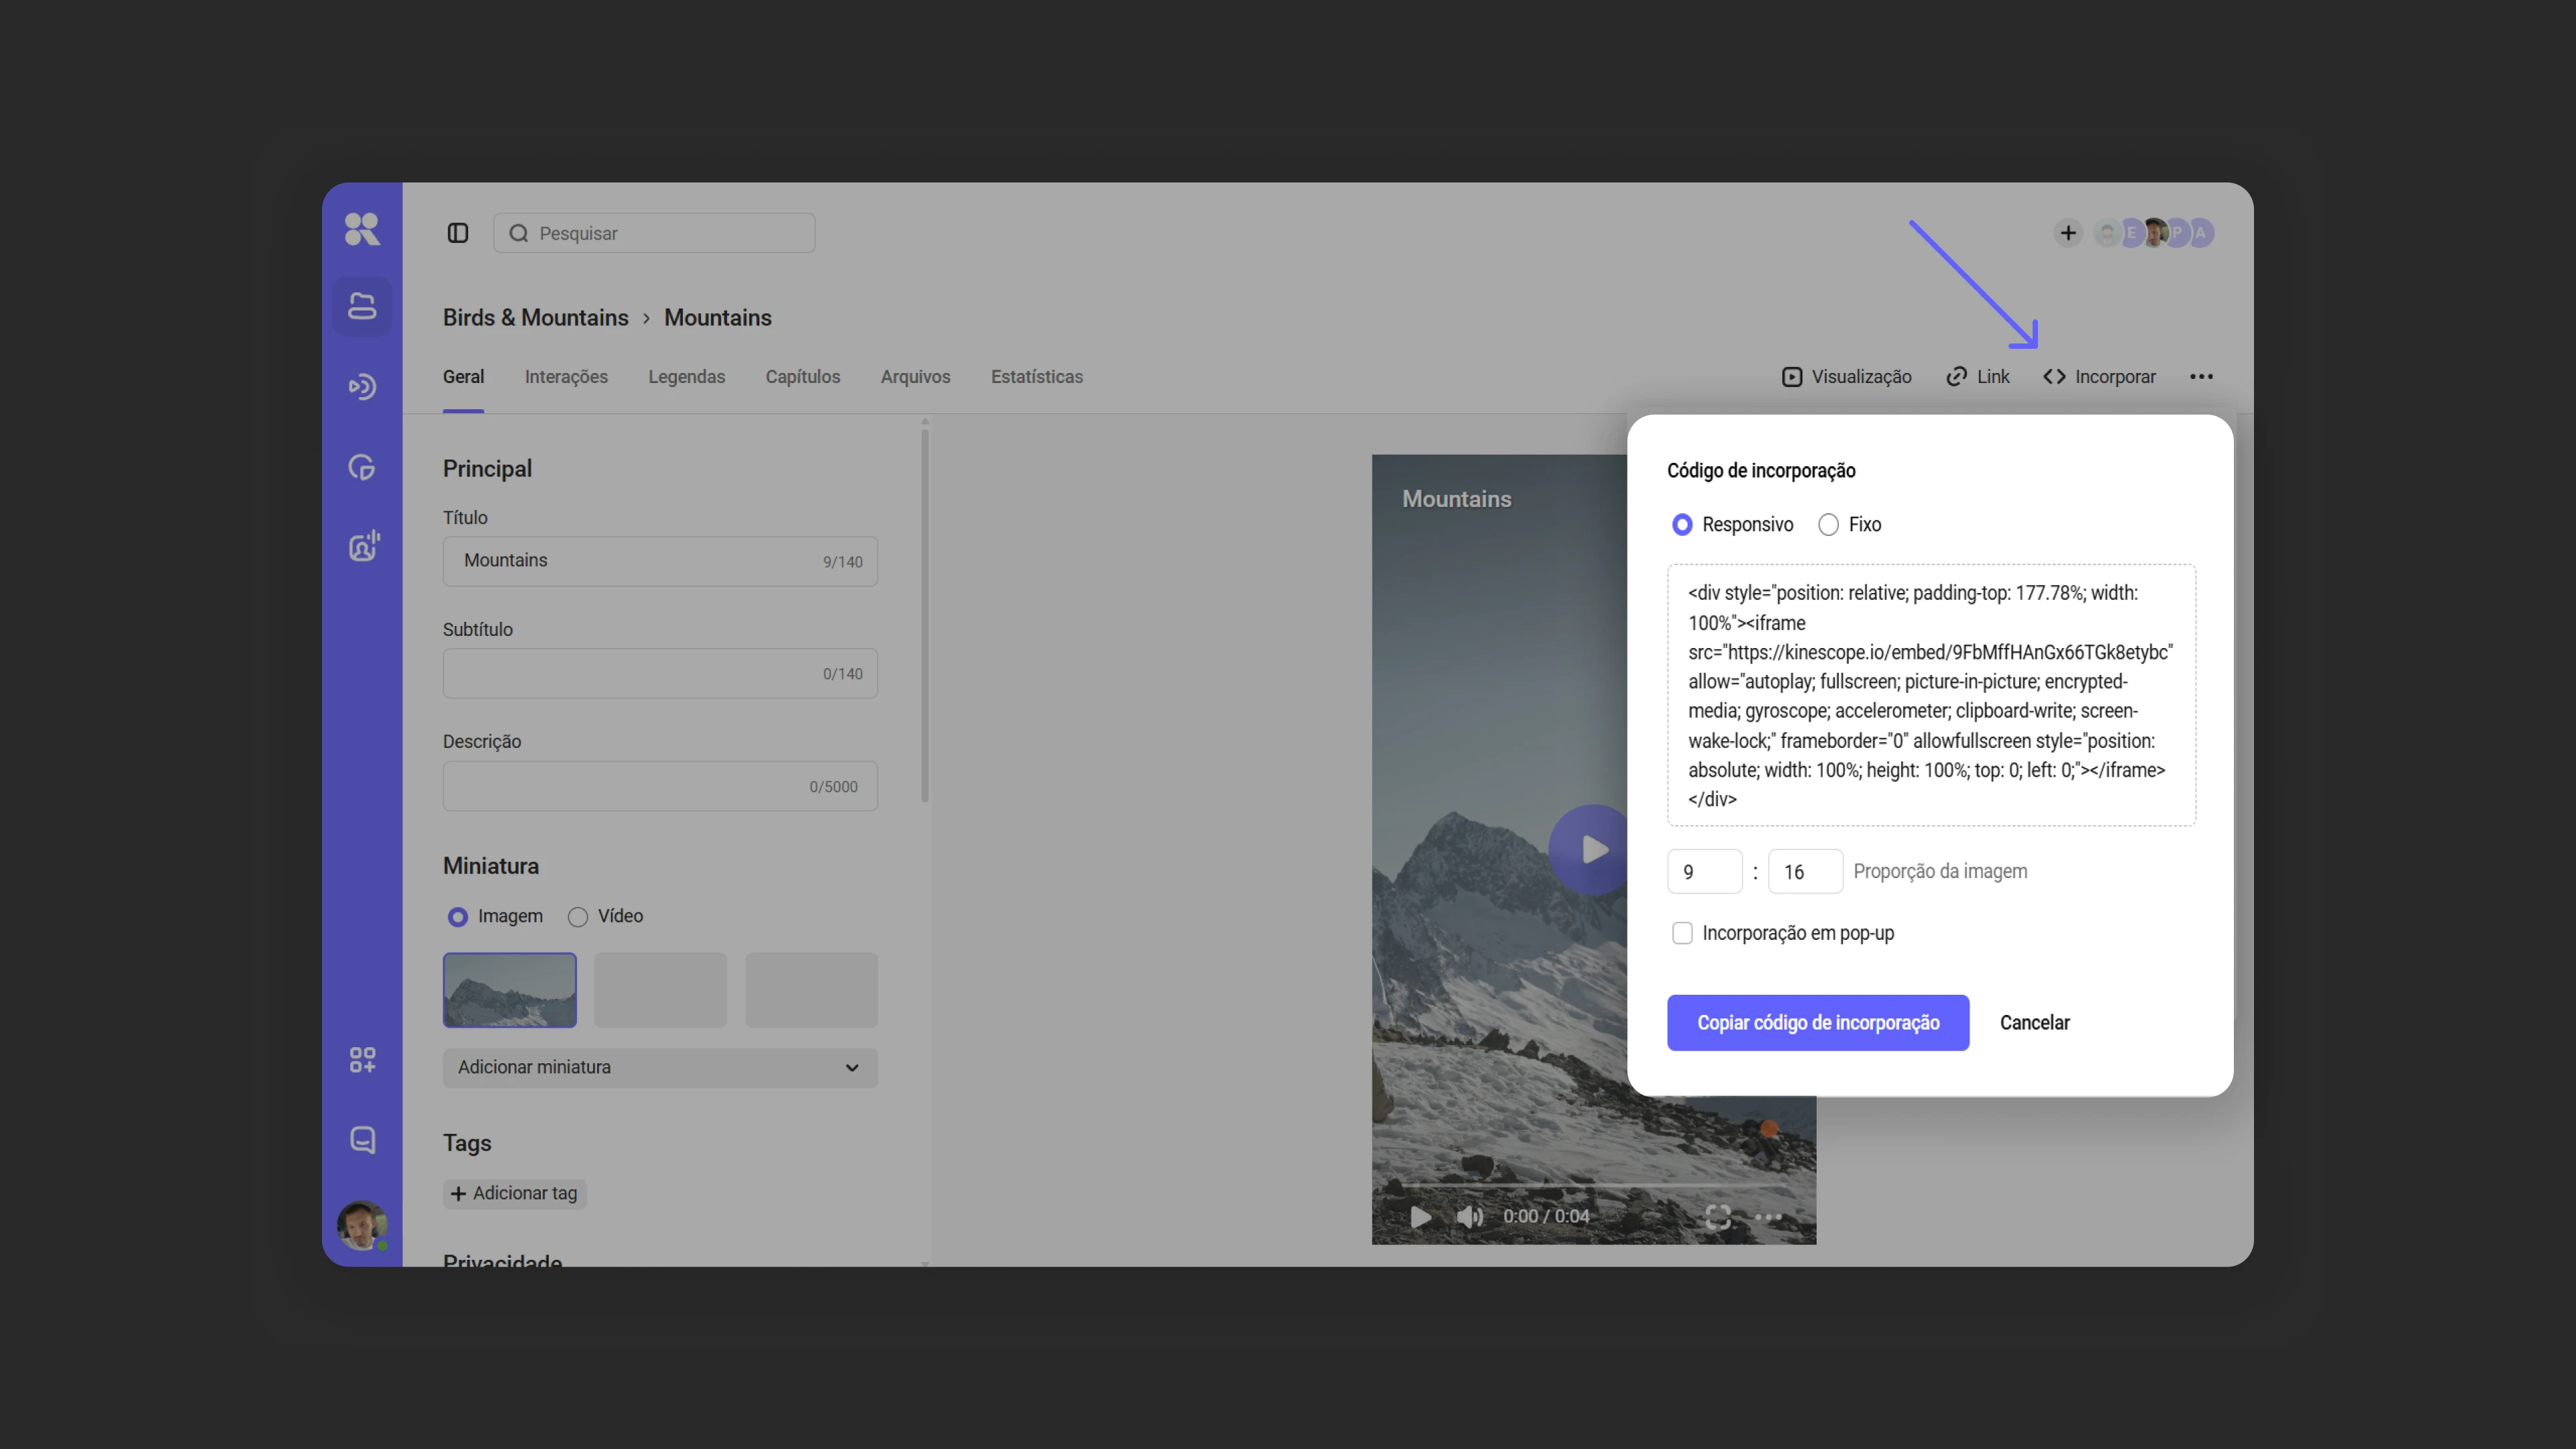Click the settings panel scrollbar
Image resolution: width=2576 pixels, height=1449 pixels.
925,615
